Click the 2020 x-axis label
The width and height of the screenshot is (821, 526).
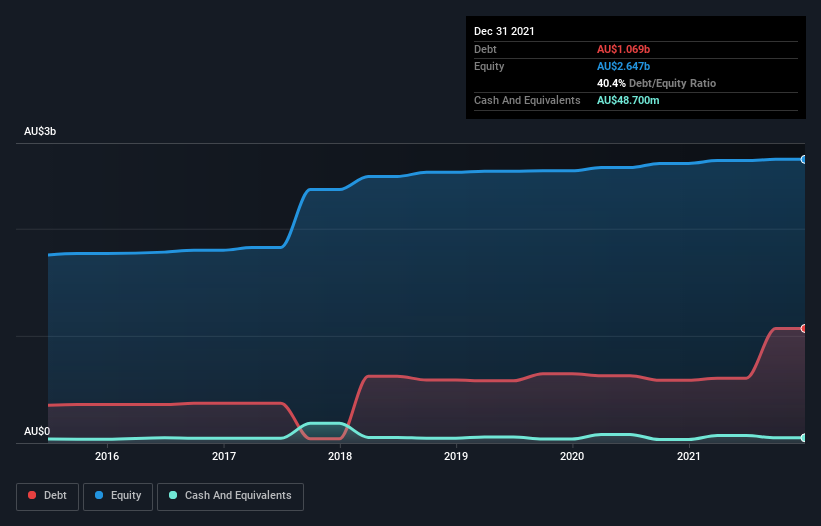[x=572, y=456]
